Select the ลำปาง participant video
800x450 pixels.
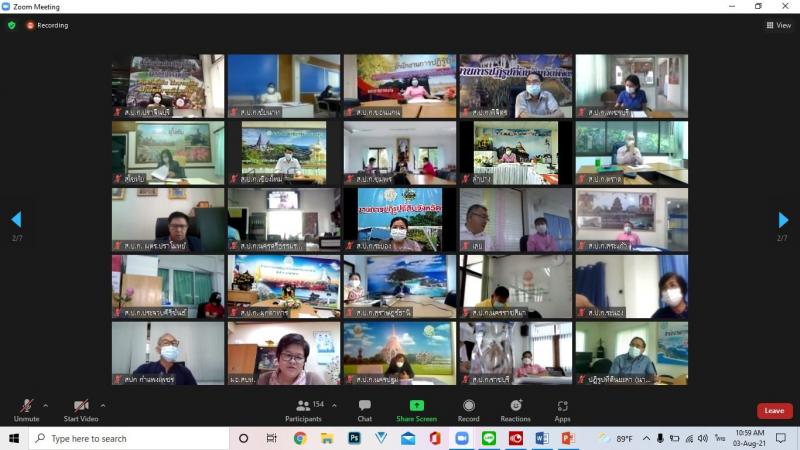tap(516, 153)
